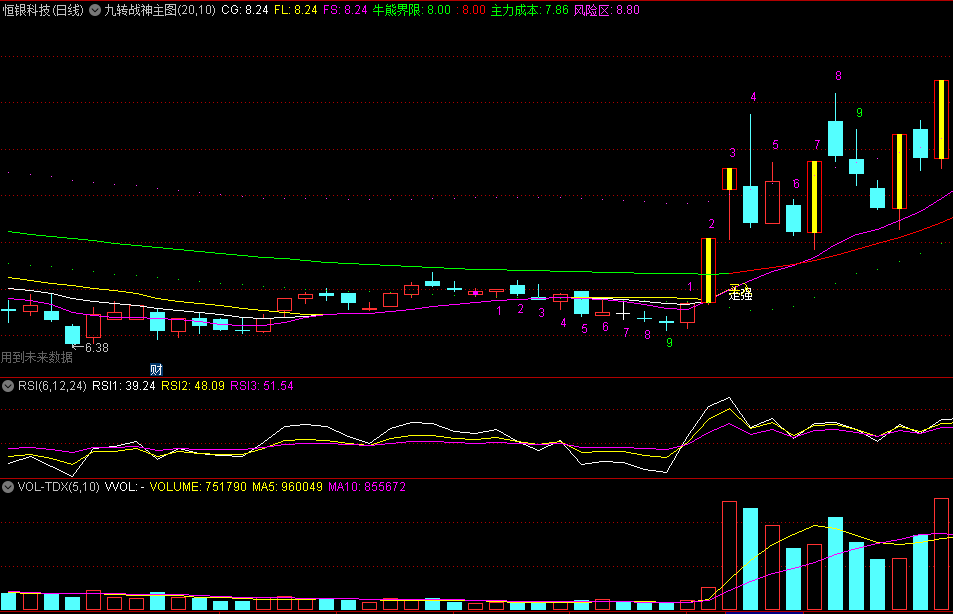This screenshot has height=614, width=953.
Task: Open the VOL-TDX indicator dropdown circle
Action: [8, 487]
